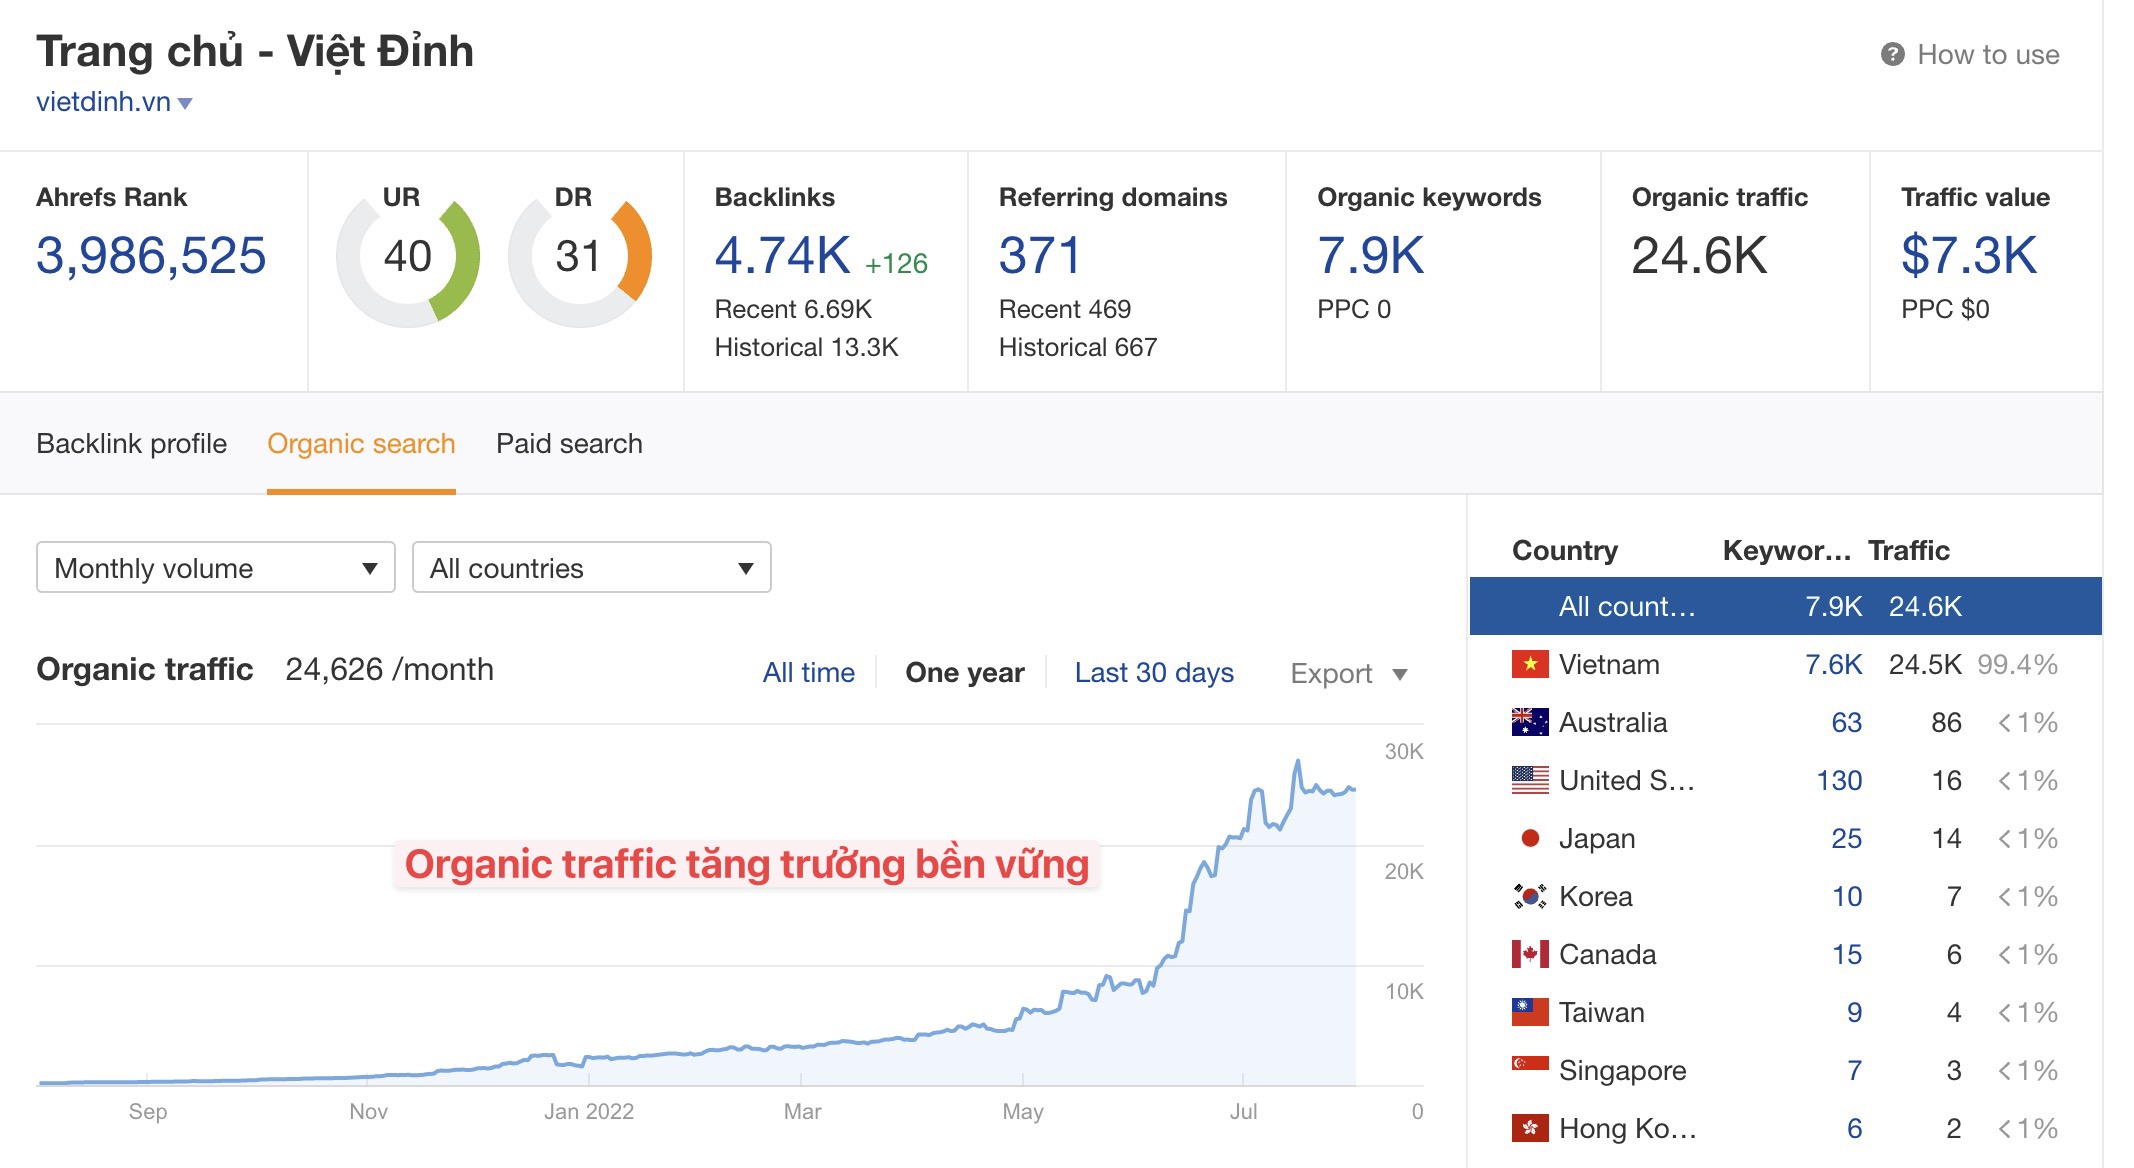Open Australia's 63 keywords link

(1846, 722)
